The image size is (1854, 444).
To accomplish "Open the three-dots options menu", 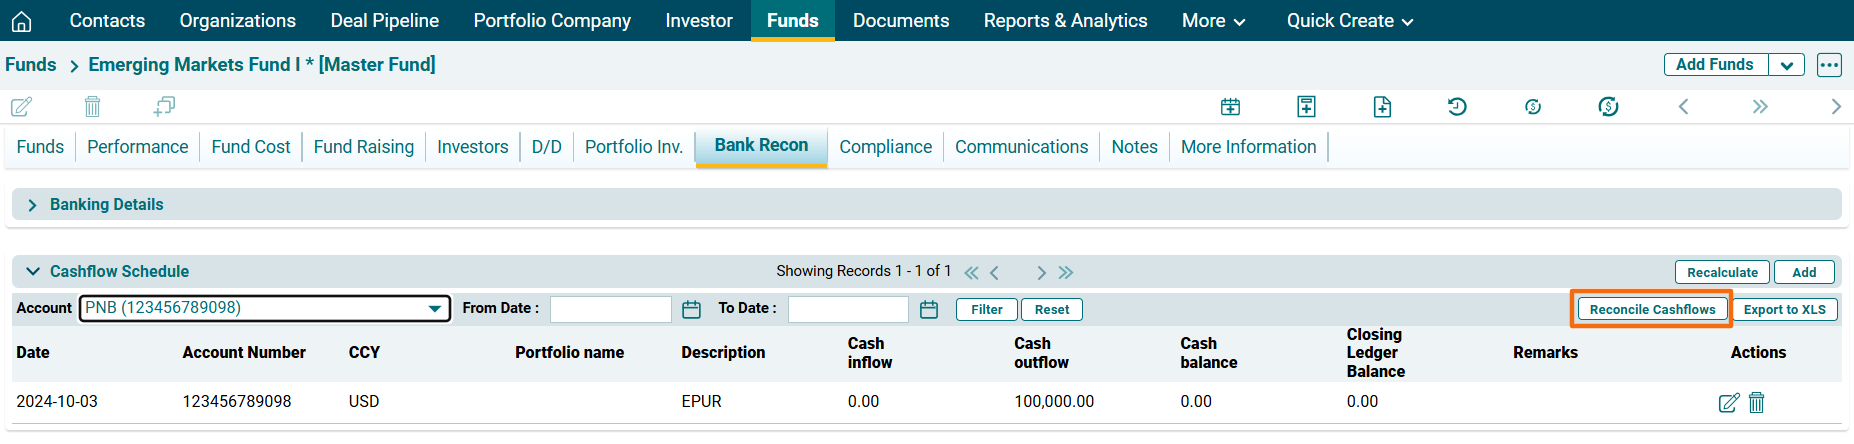I will point(1829,65).
